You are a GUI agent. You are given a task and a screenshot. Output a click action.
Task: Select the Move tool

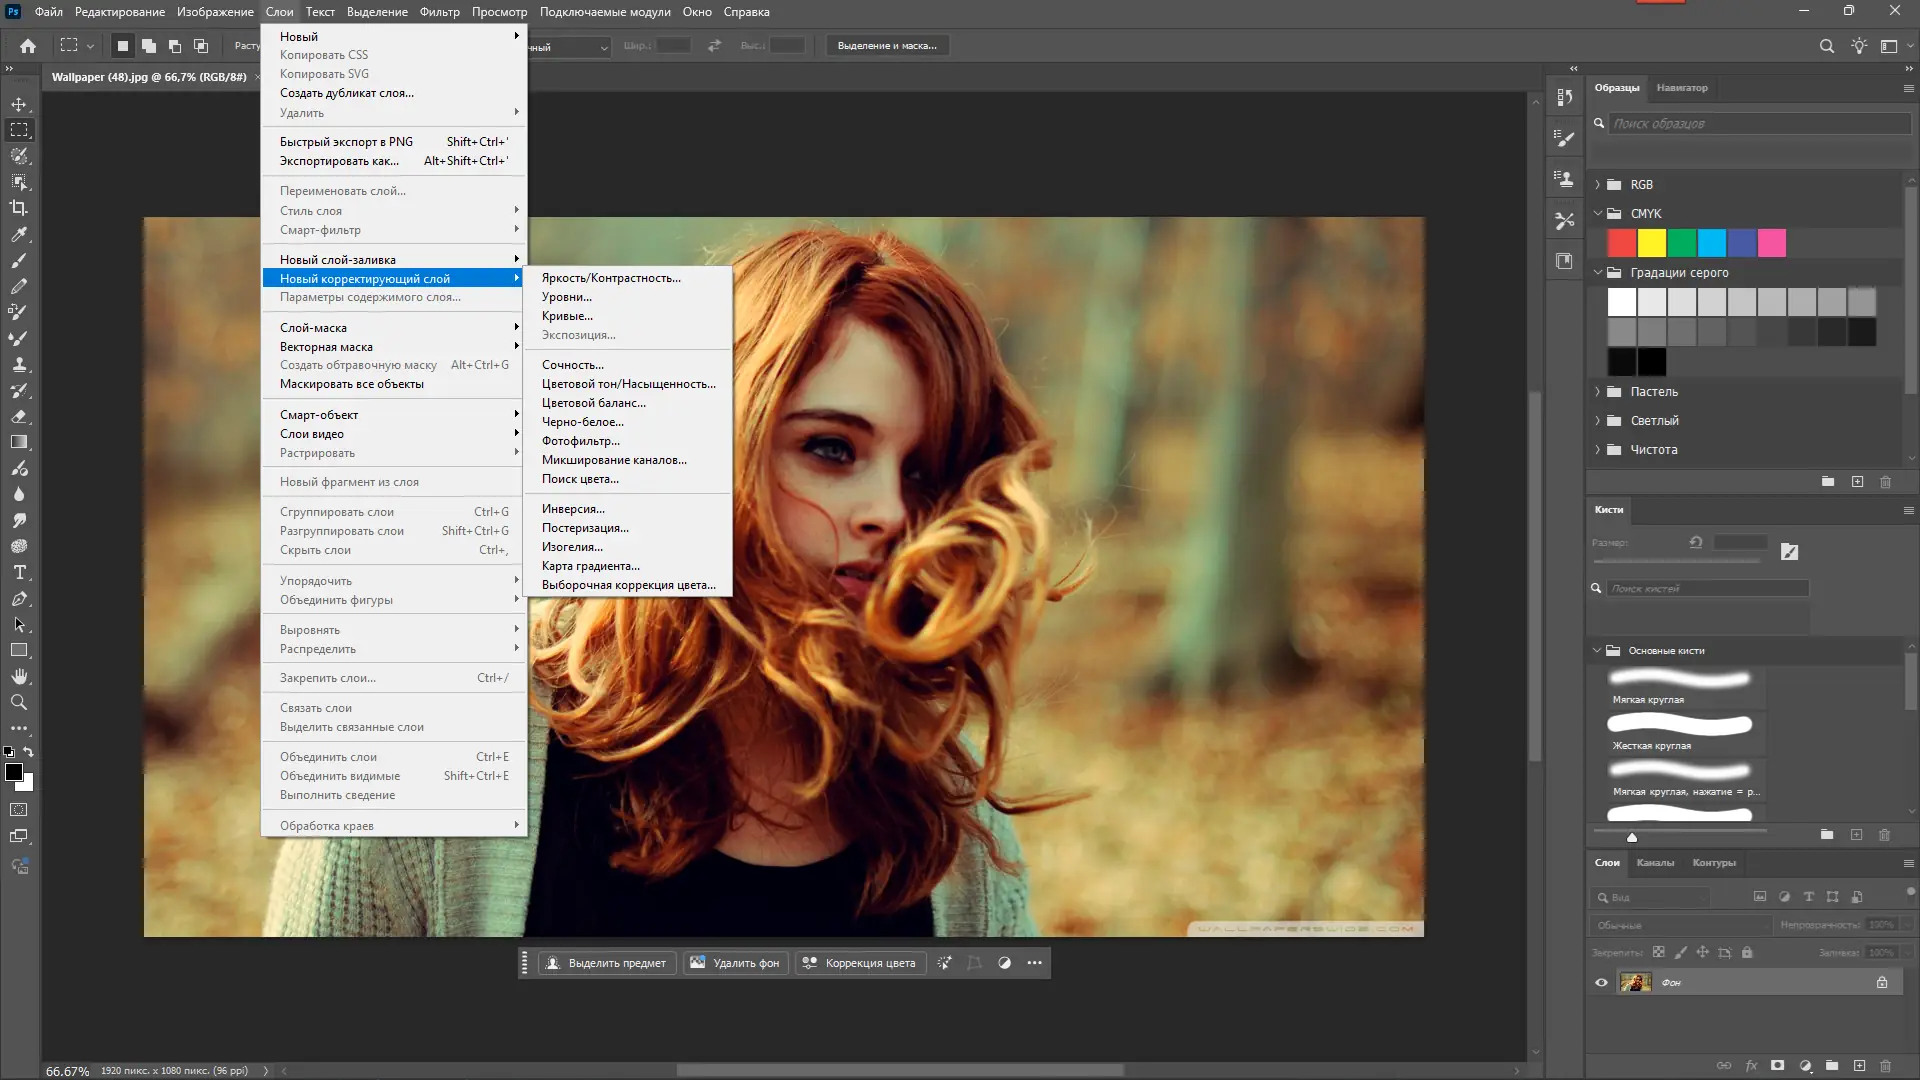click(x=19, y=104)
